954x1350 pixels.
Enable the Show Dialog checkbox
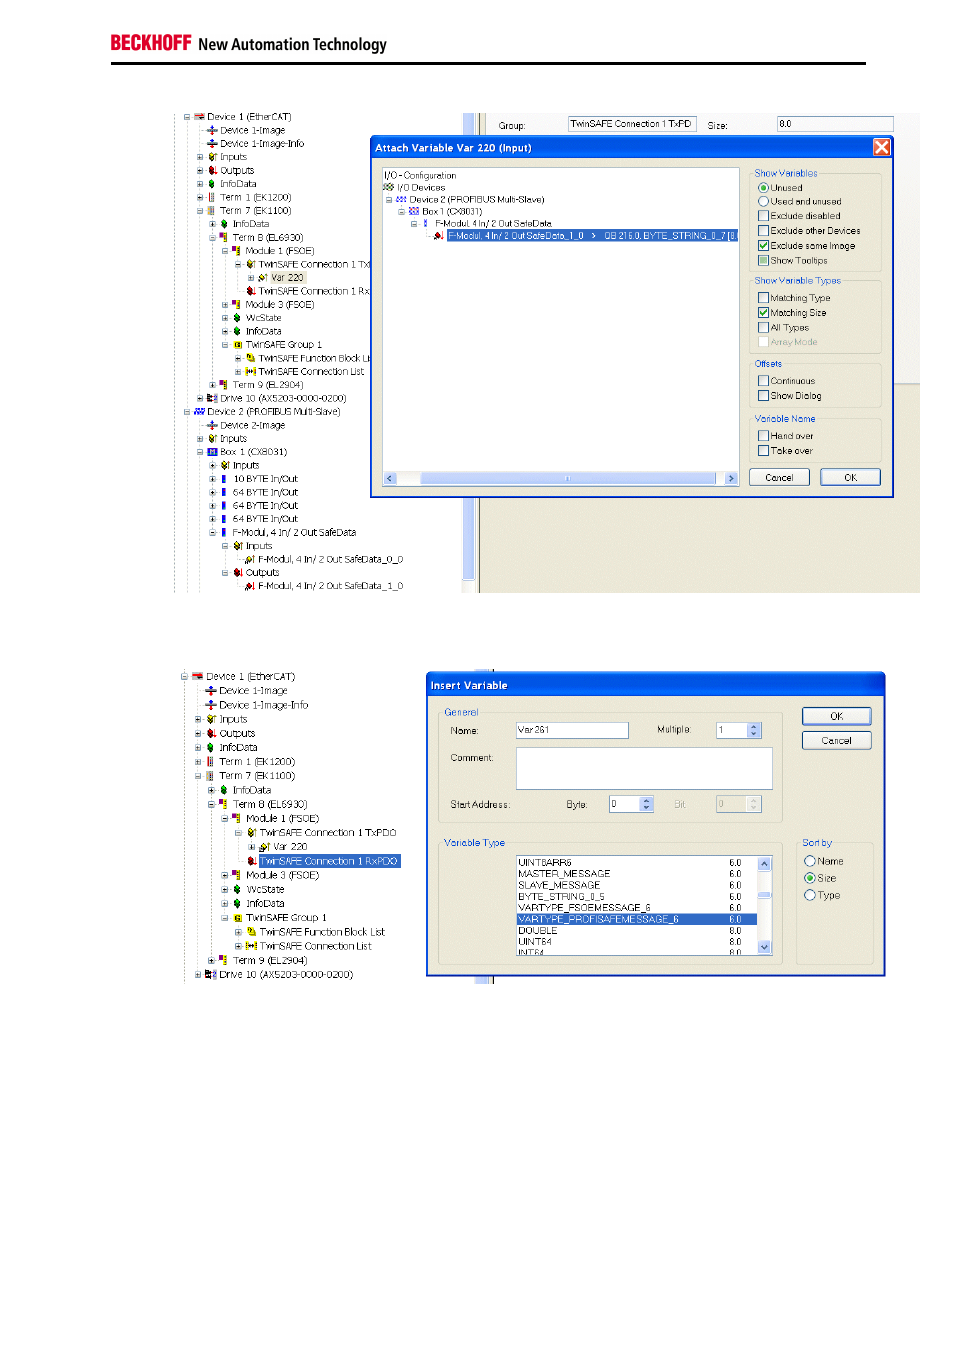coord(763,396)
